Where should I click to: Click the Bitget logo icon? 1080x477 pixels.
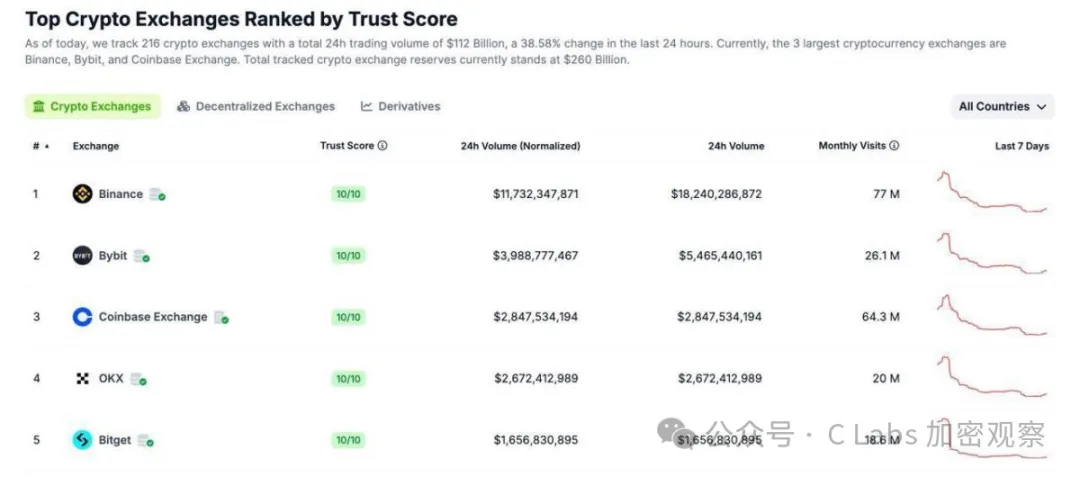pos(83,440)
